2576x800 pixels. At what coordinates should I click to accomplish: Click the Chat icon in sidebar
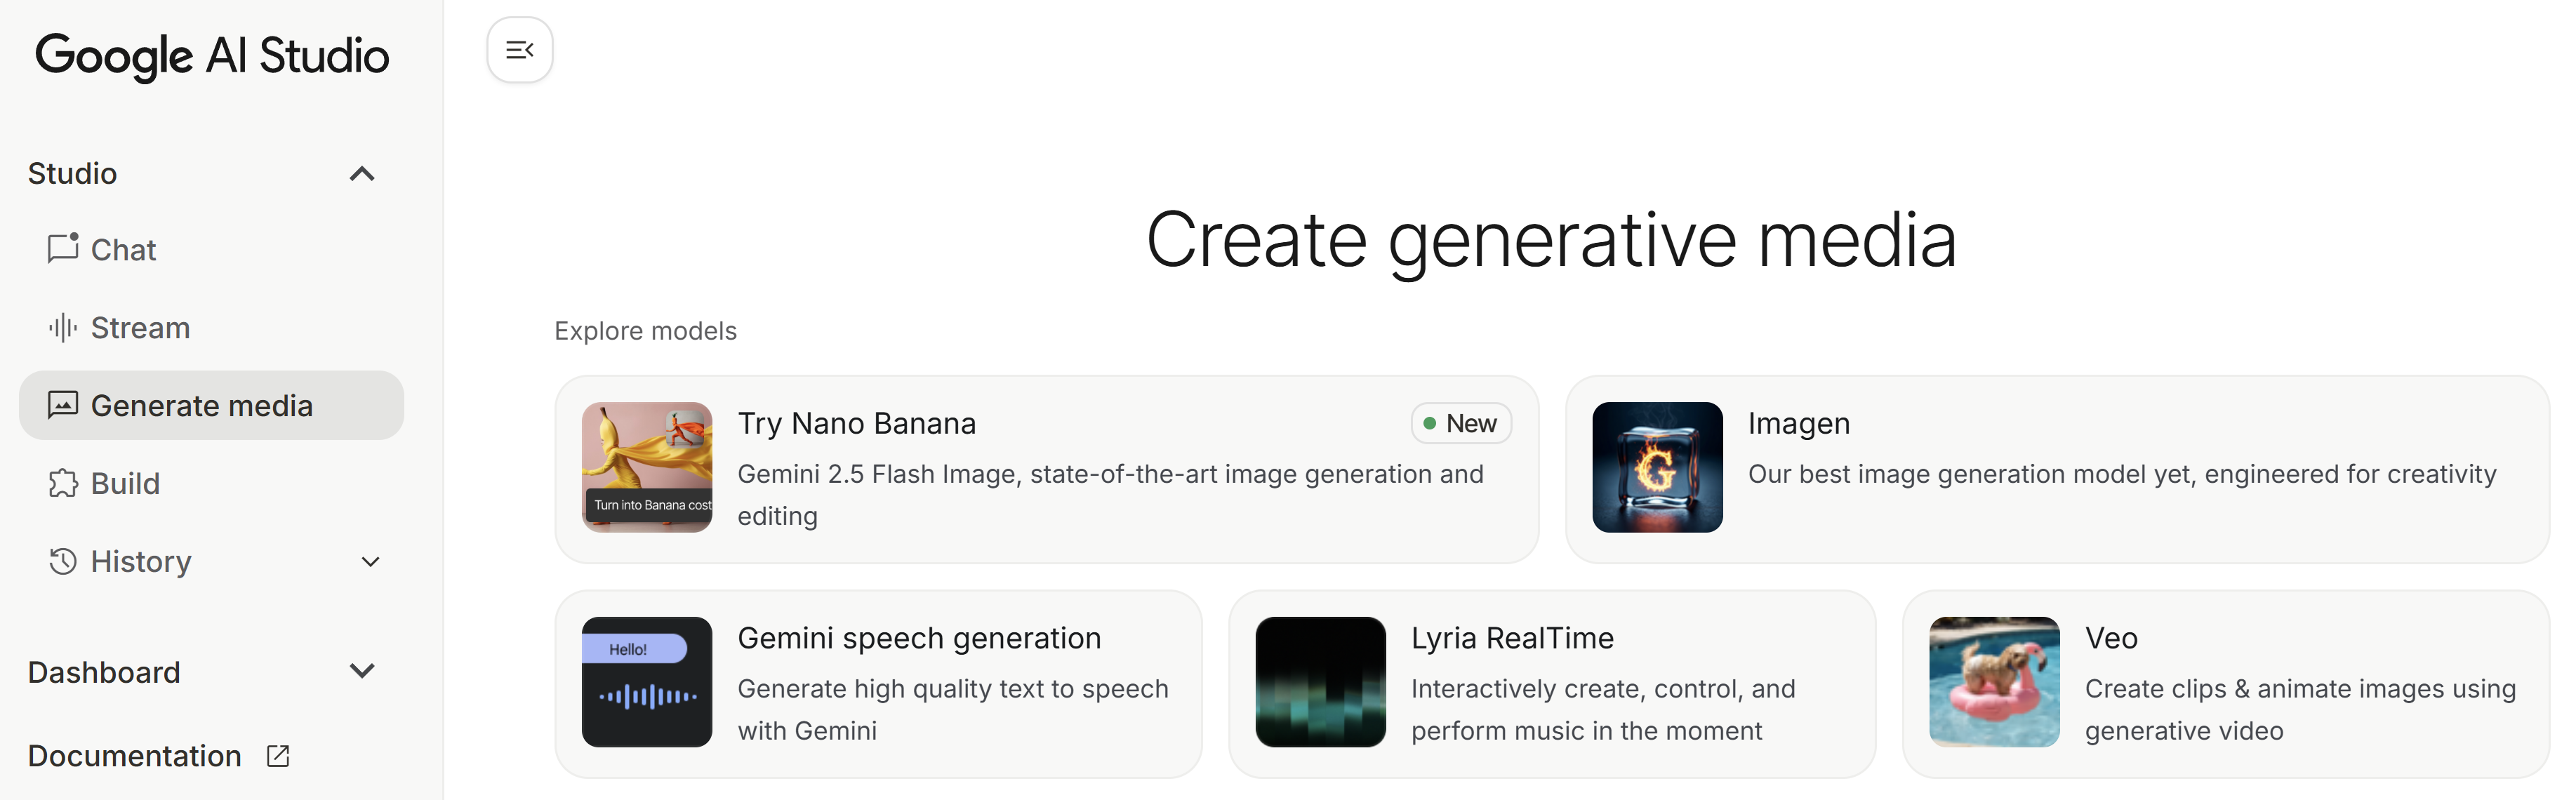[62, 248]
